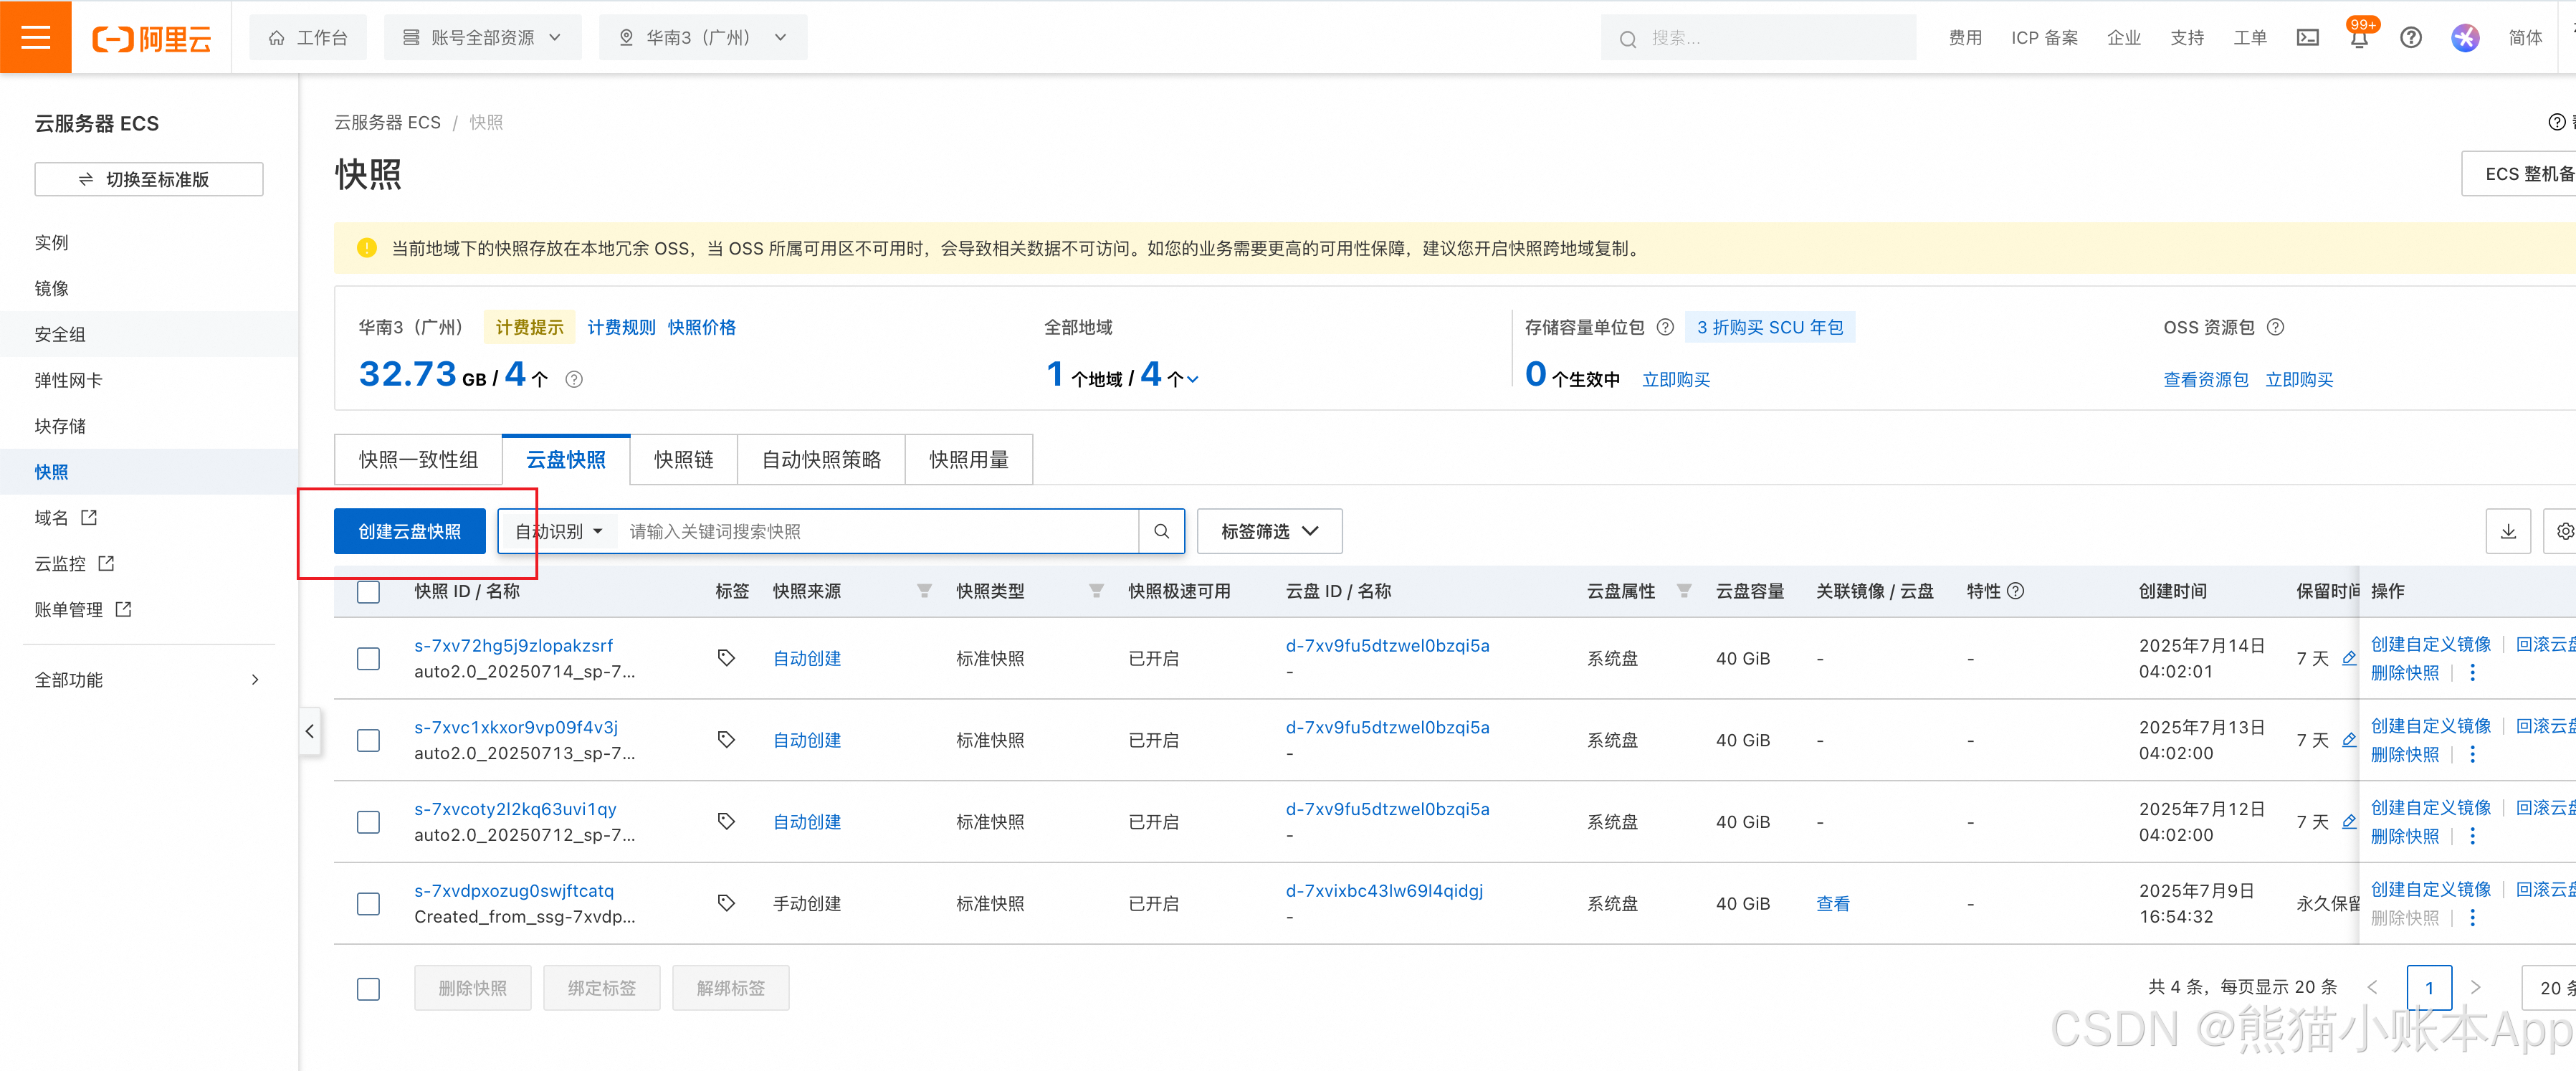Edit tags of snapshot s-7xvcoty2l2kq63uvi1qy
The image size is (2576, 1071).
tap(727, 822)
